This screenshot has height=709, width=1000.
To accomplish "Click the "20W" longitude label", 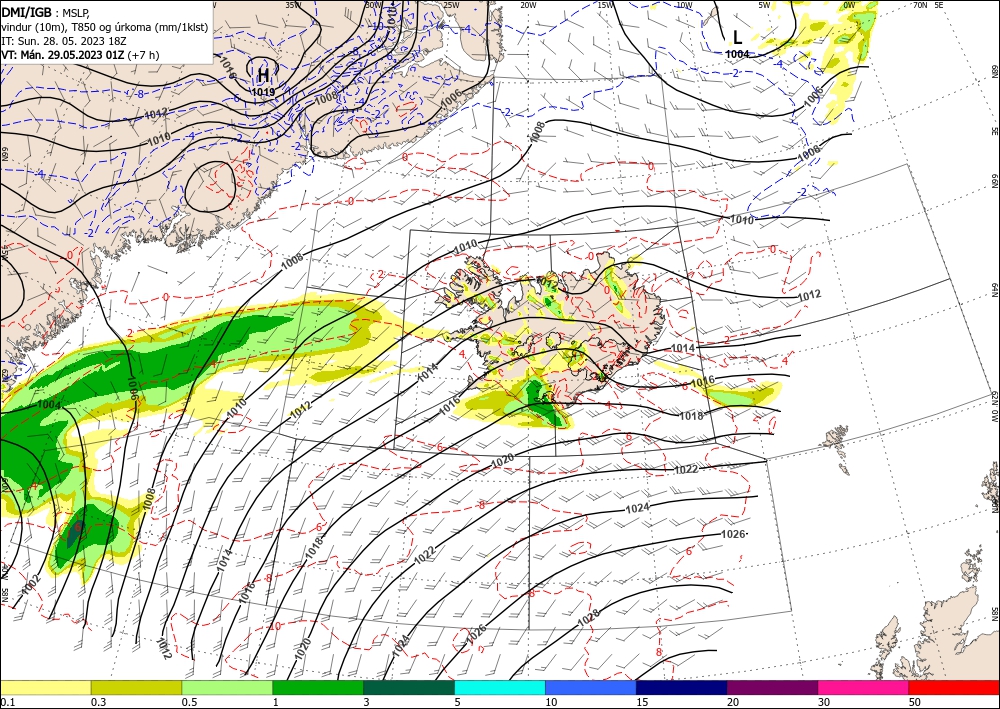I will tap(527, 5).
